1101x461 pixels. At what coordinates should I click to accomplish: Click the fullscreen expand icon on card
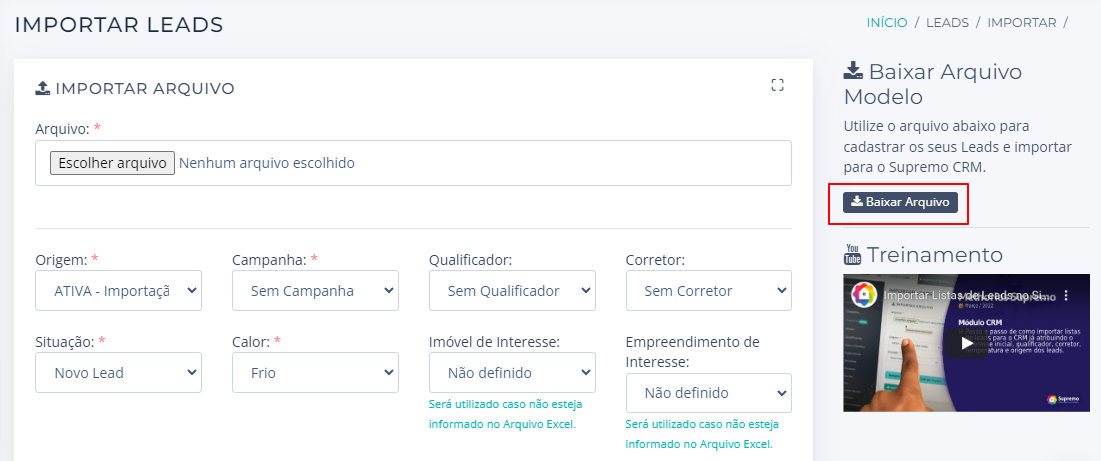click(777, 86)
